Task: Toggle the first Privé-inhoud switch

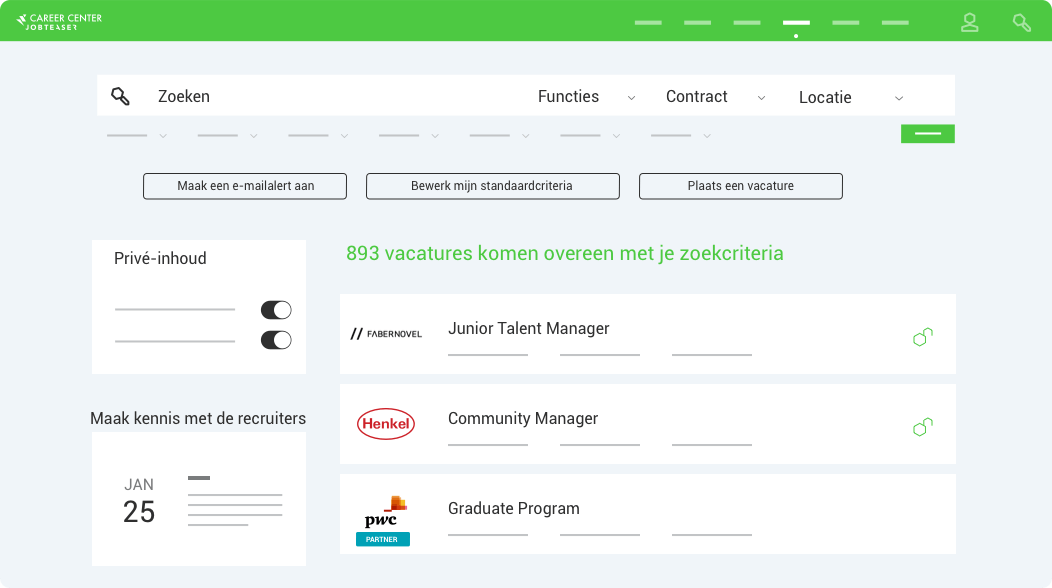Action: (276, 310)
